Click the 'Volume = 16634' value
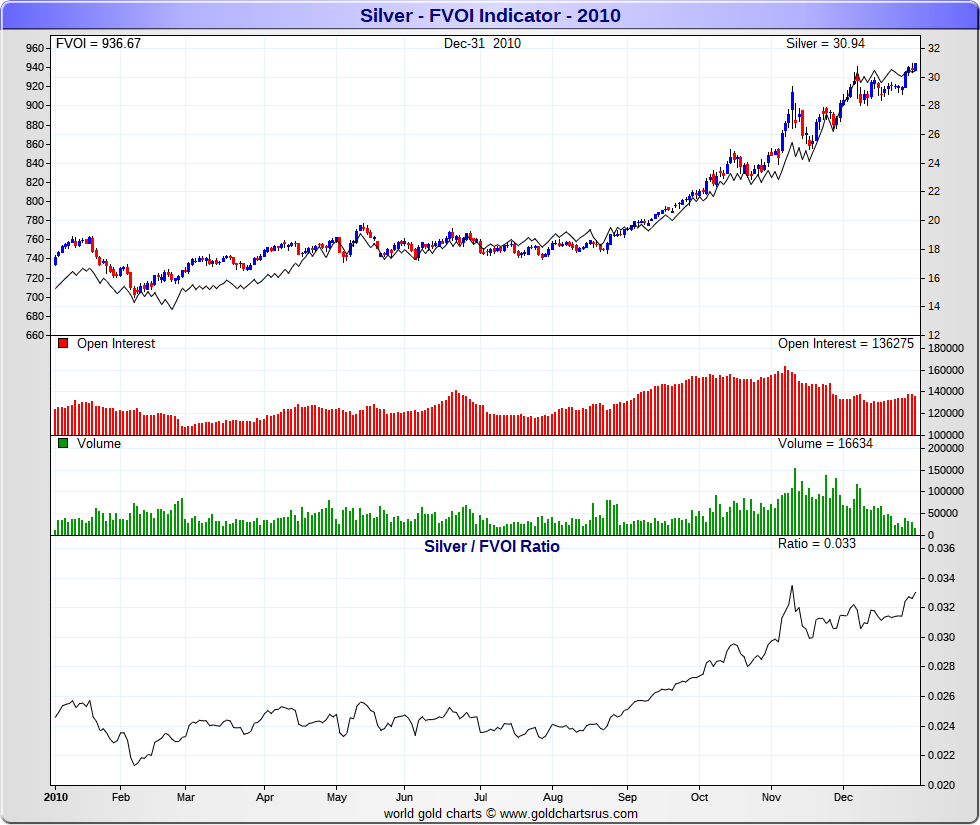The image size is (980, 825). pos(825,443)
